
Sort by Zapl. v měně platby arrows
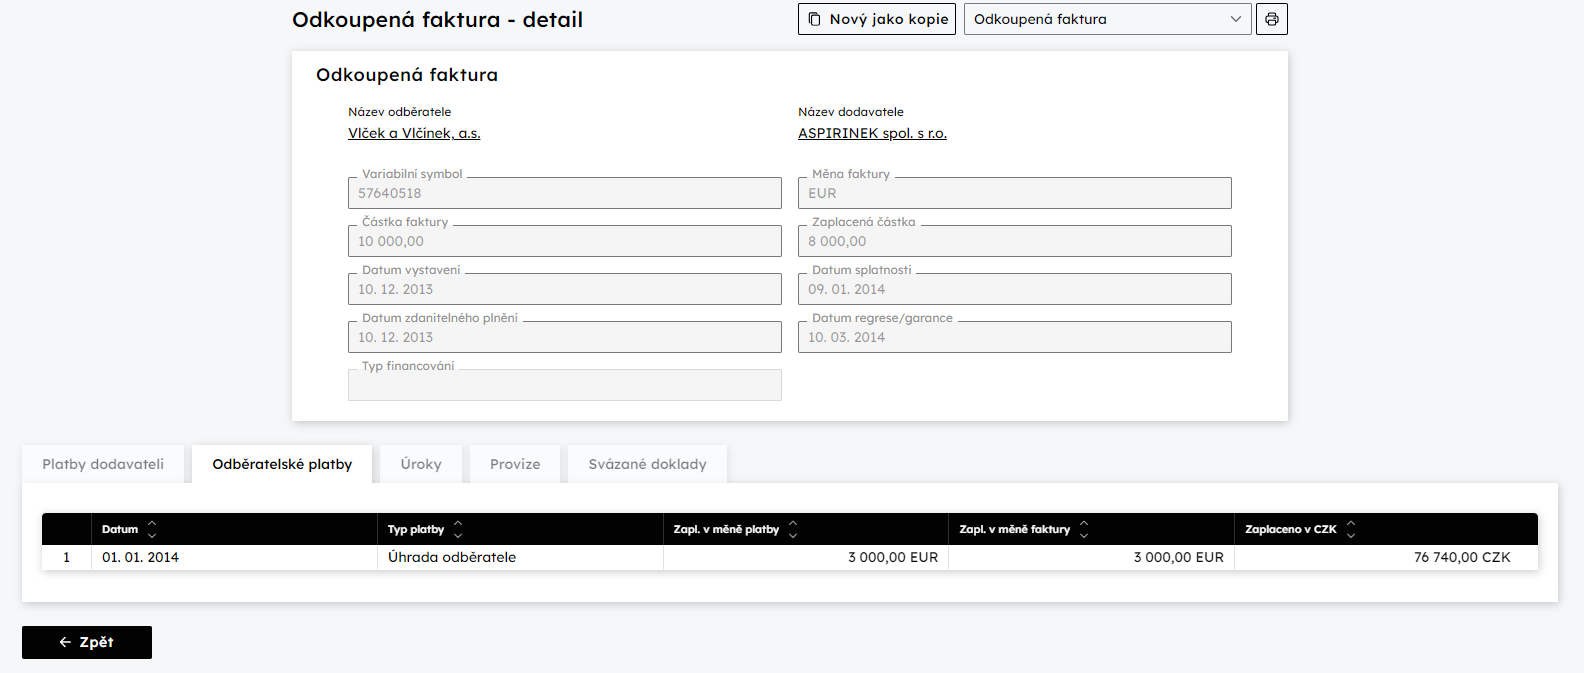tap(793, 529)
